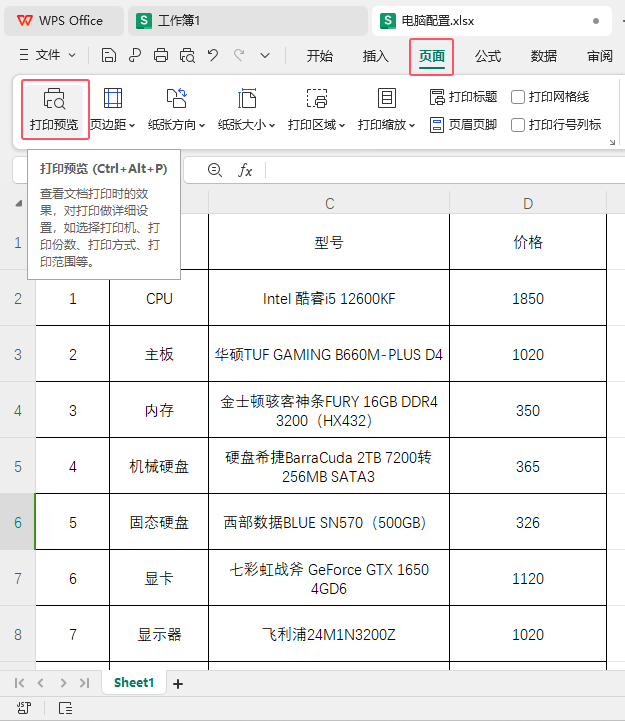Image resolution: width=625 pixels, height=721 pixels.
Task: Go to last sheet navigation arrow
Action: (84, 683)
